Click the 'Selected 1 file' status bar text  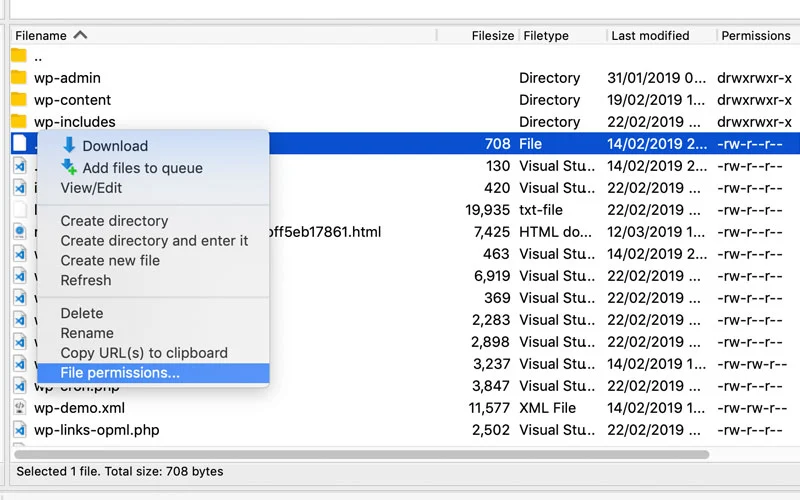pos(119,471)
